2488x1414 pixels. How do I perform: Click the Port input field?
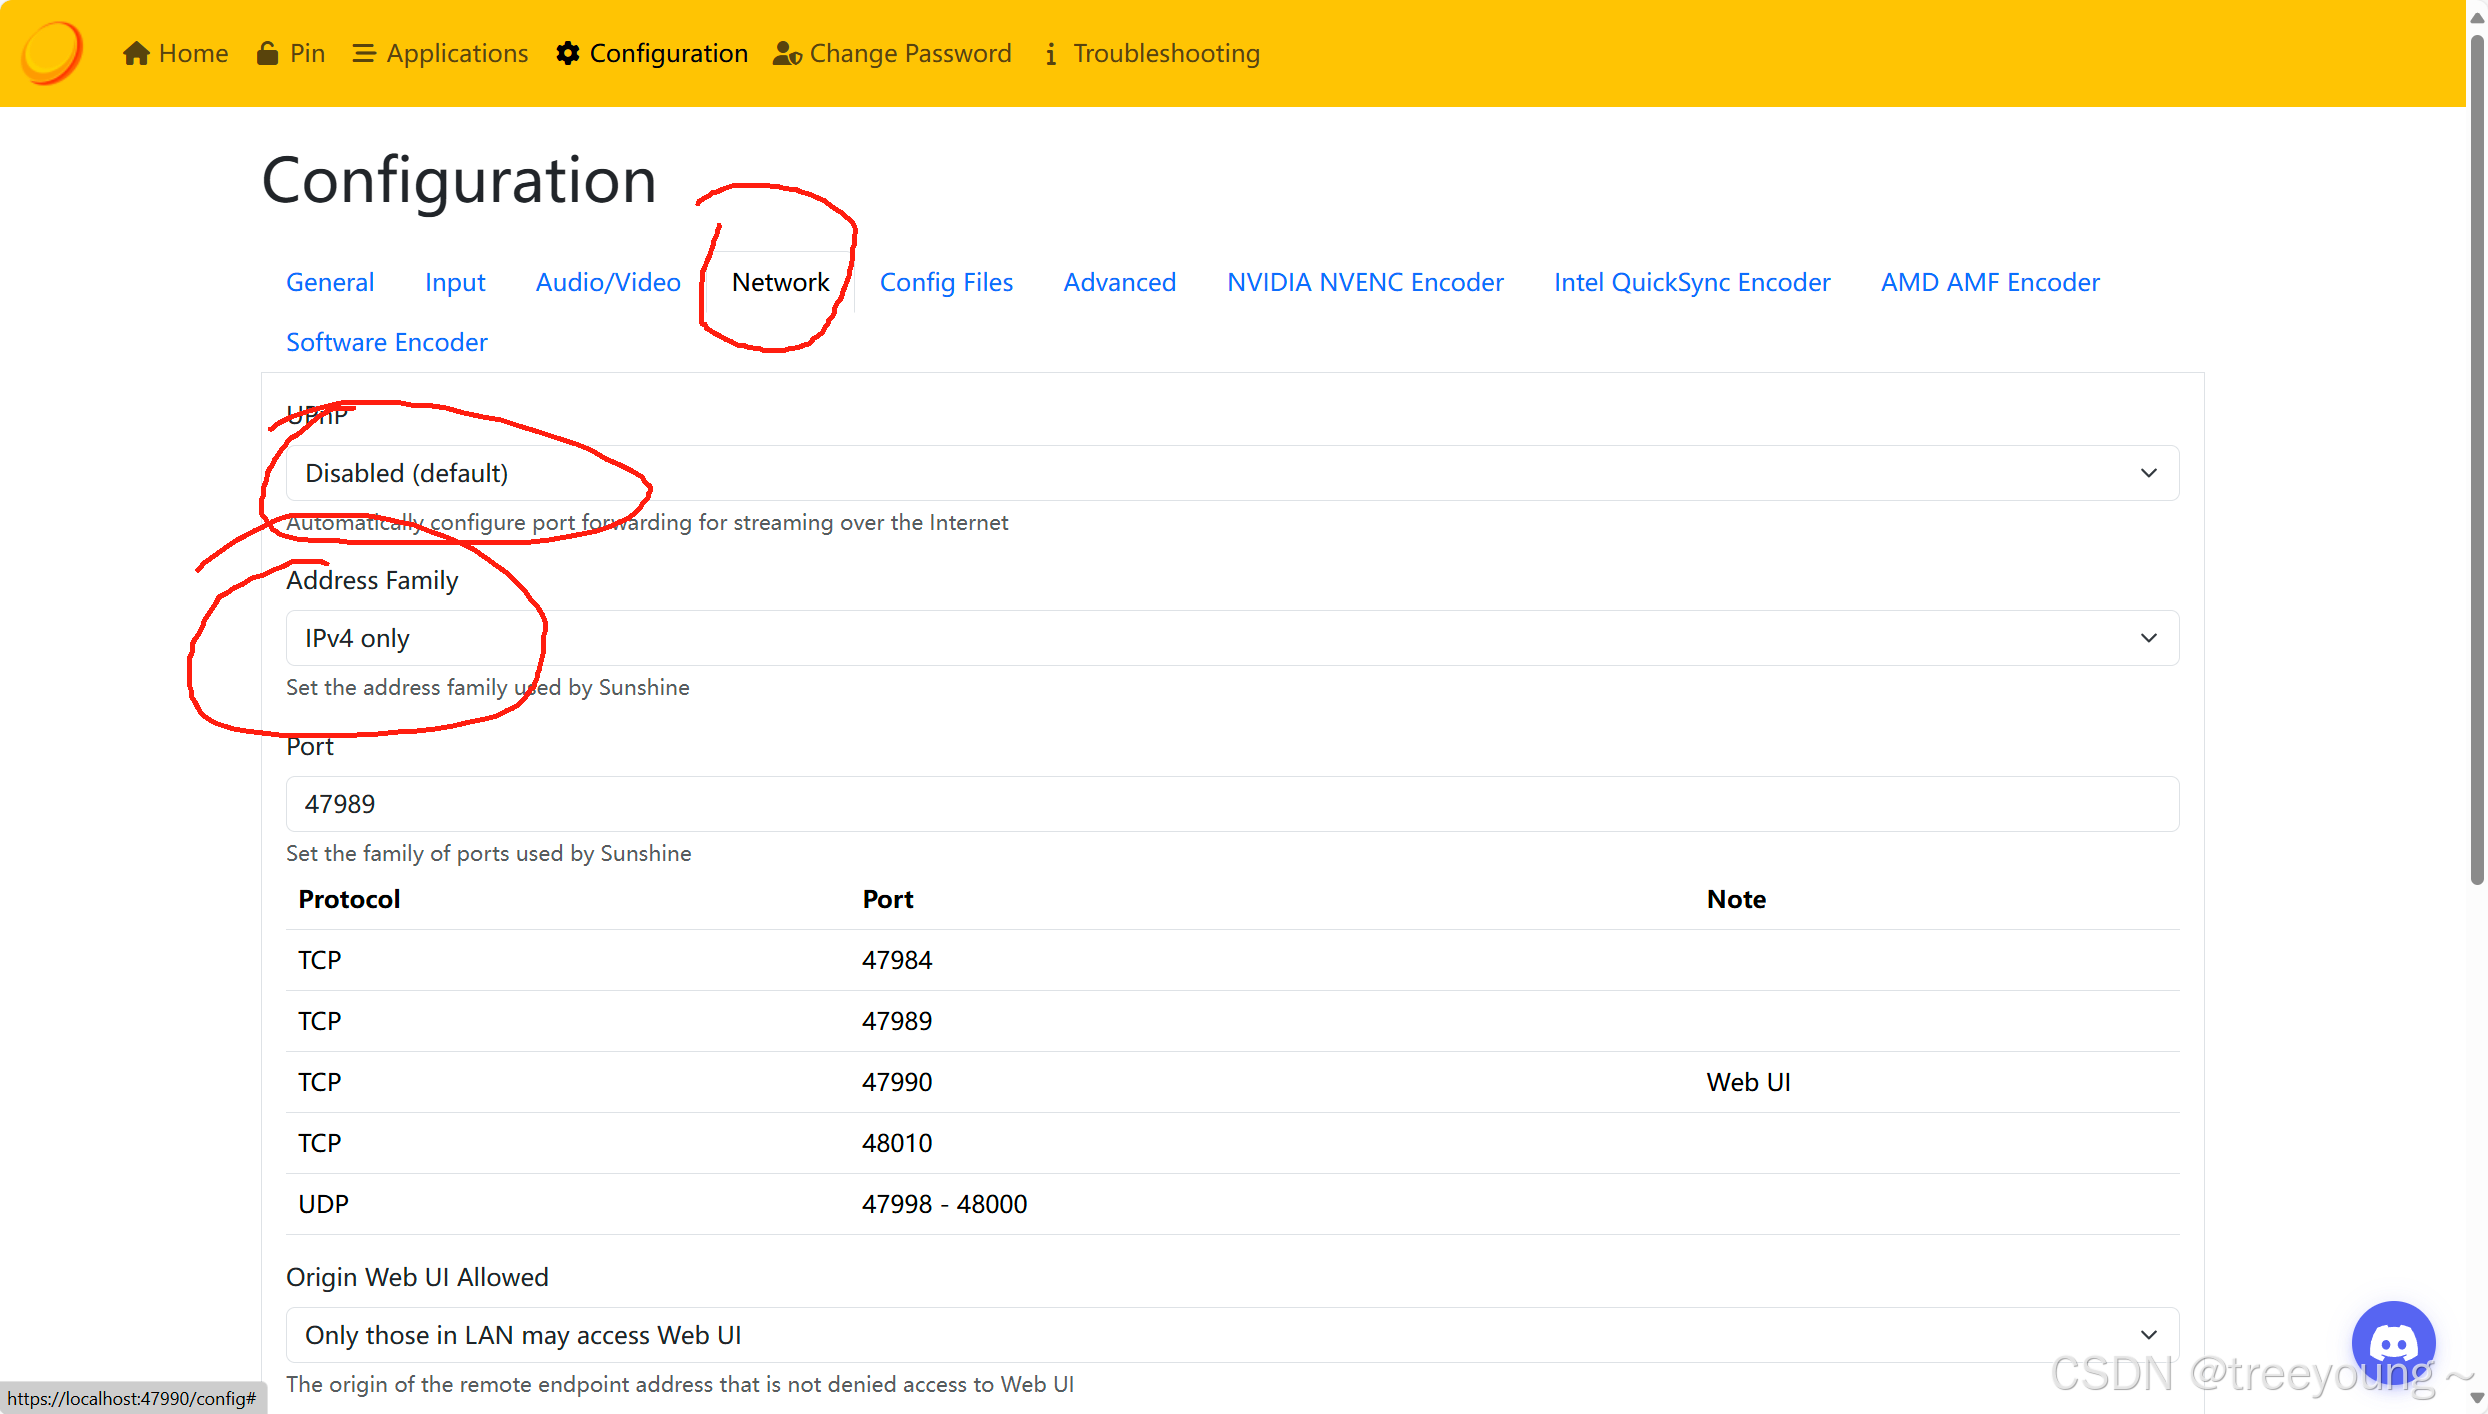(1232, 804)
